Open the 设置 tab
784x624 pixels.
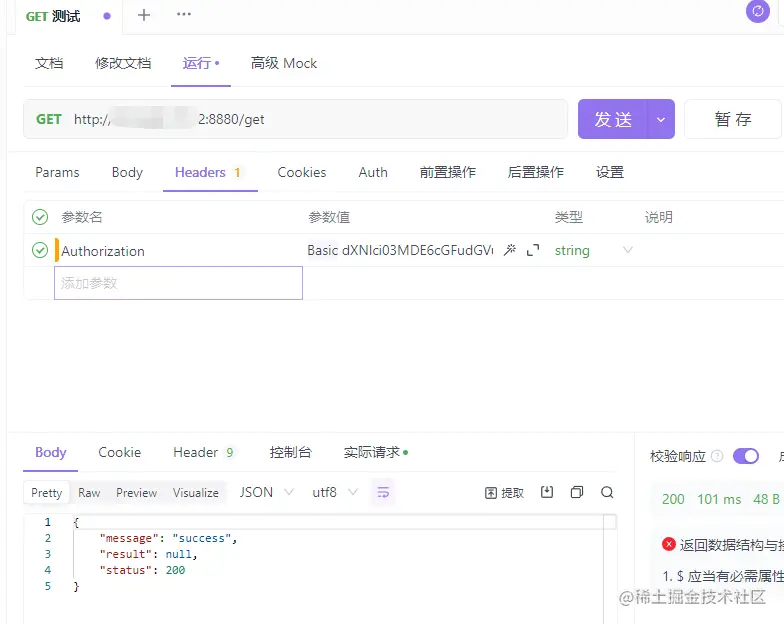610,172
